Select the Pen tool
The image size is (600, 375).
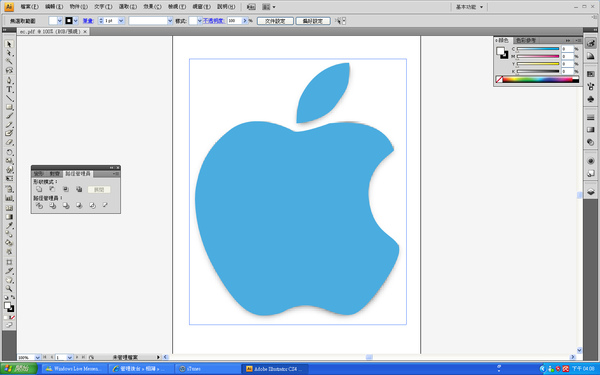coord(9,80)
